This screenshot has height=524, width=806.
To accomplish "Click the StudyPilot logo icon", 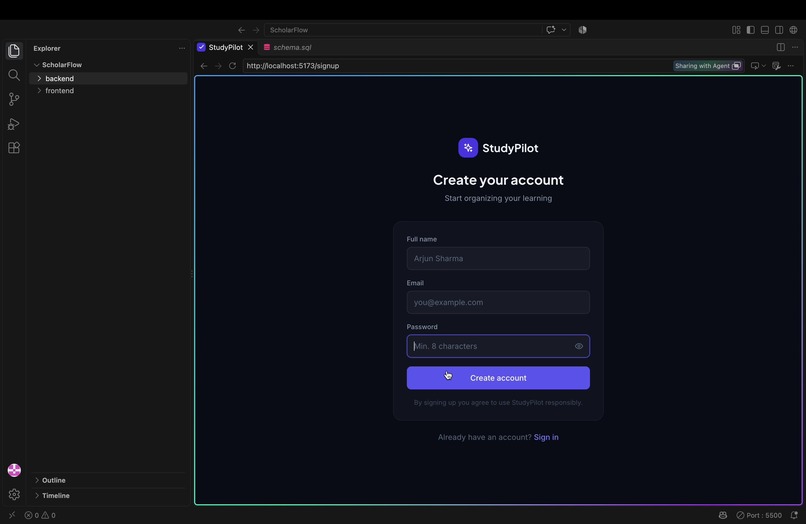I will click(468, 148).
